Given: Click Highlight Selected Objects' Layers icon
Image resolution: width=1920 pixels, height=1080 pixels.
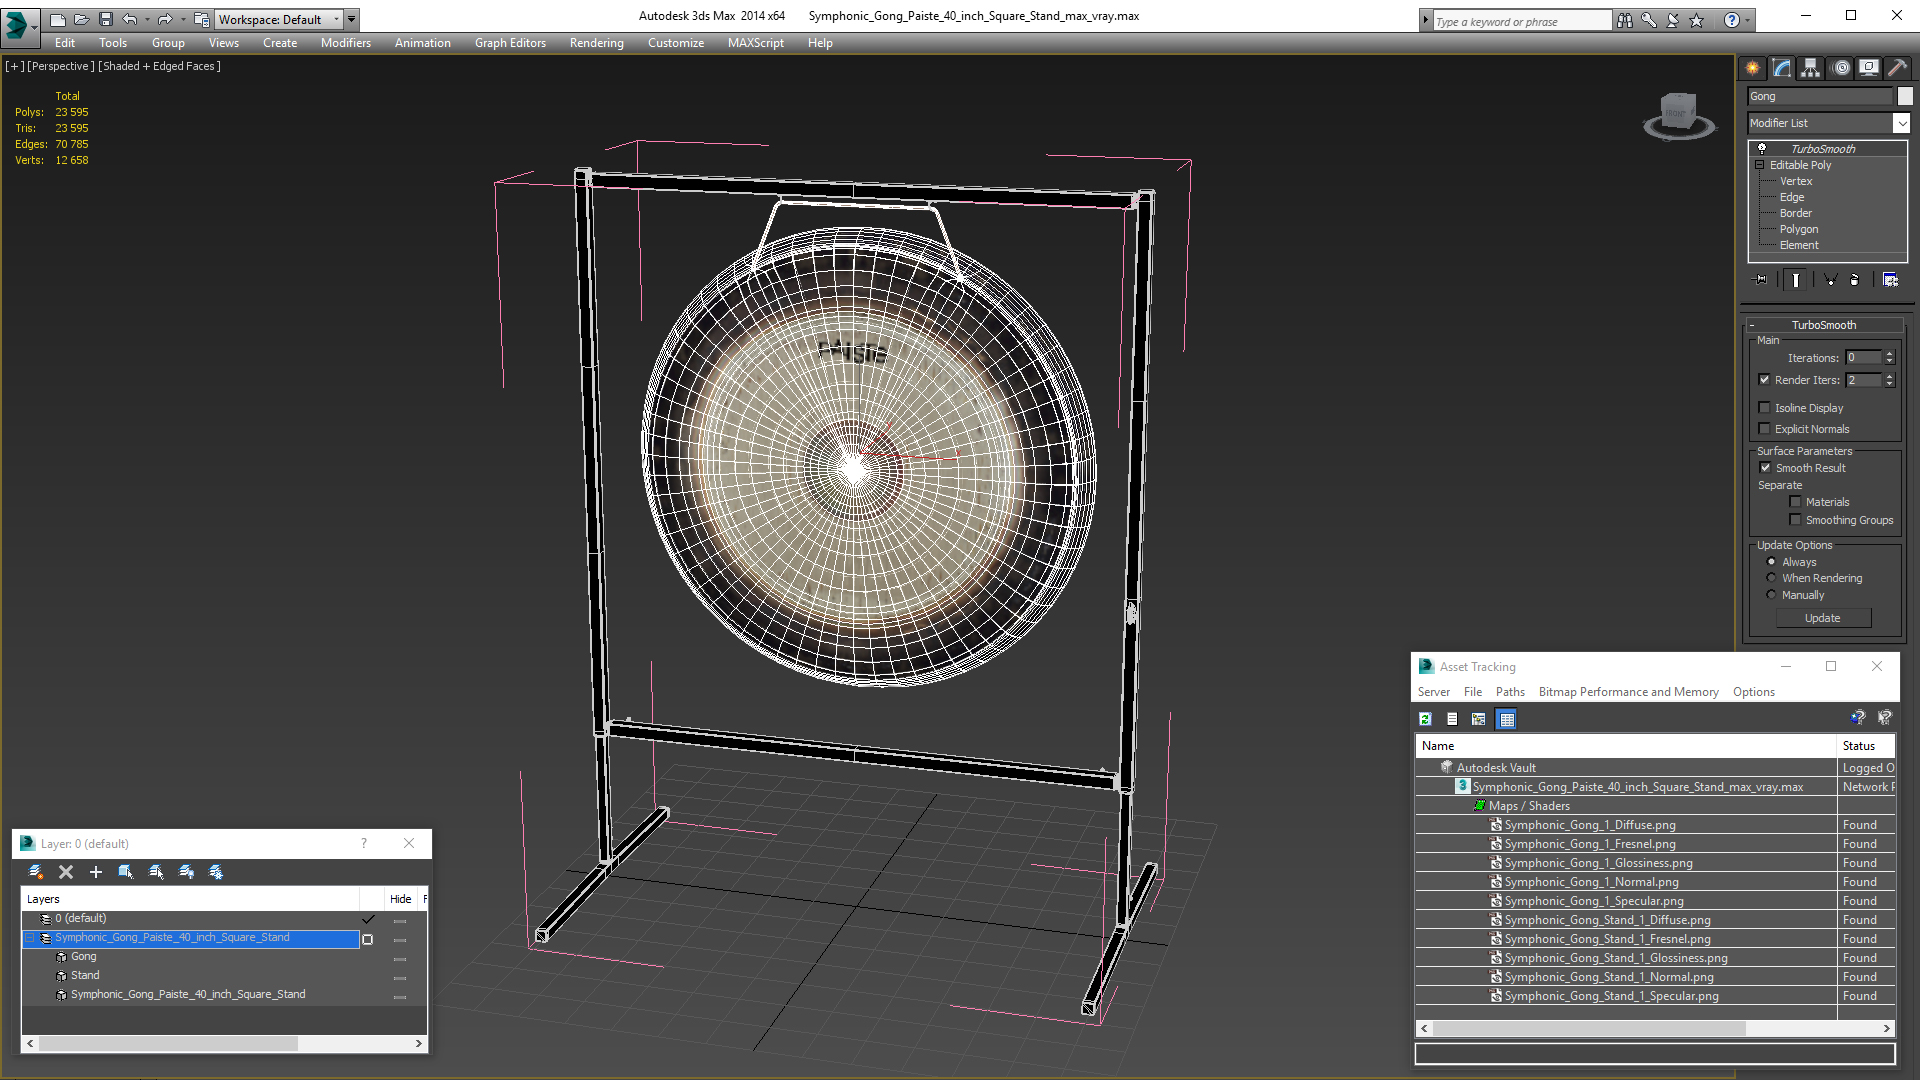Looking at the screenshot, I should click(x=156, y=872).
